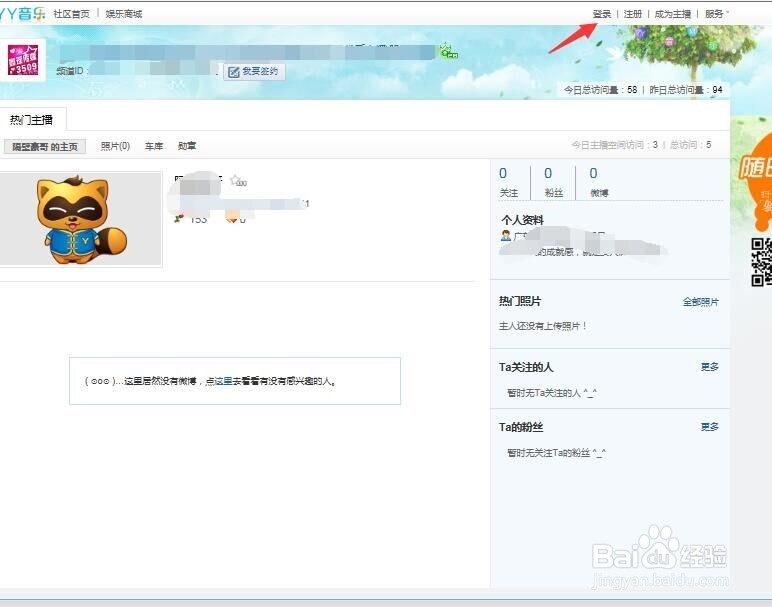The image size is (772, 607).
Task: Click the raccoon profile picture
Action: 81,219
